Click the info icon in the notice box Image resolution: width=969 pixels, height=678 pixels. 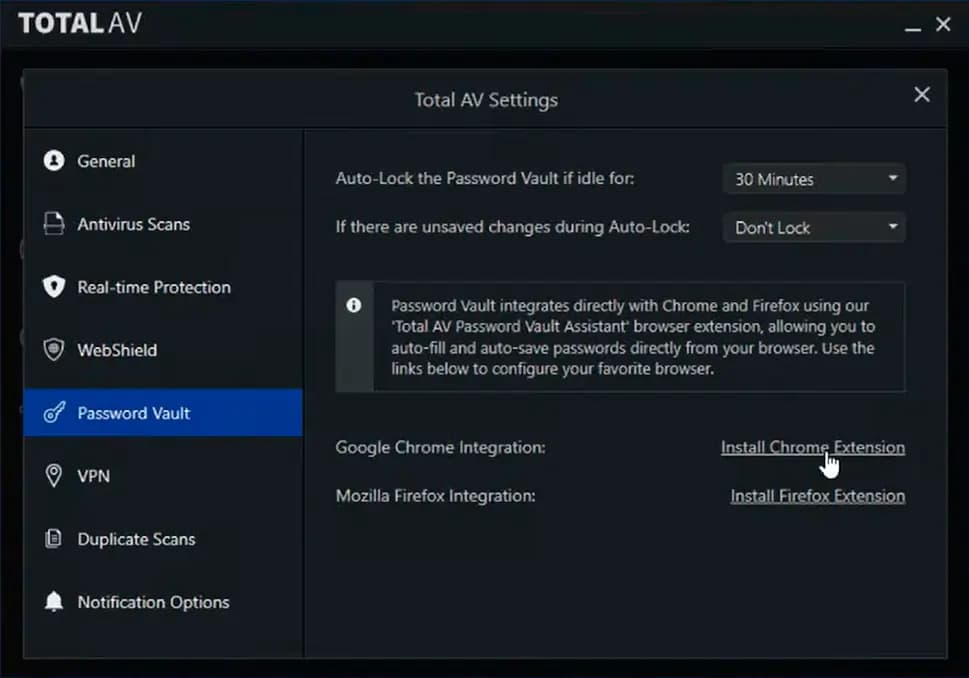pos(353,305)
